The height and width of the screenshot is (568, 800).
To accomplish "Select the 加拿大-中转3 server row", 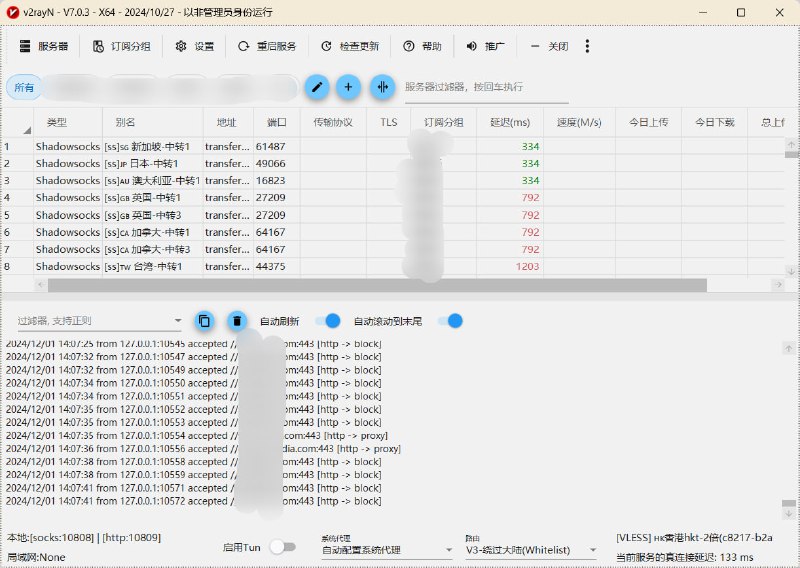I will [x=393, y=249].
